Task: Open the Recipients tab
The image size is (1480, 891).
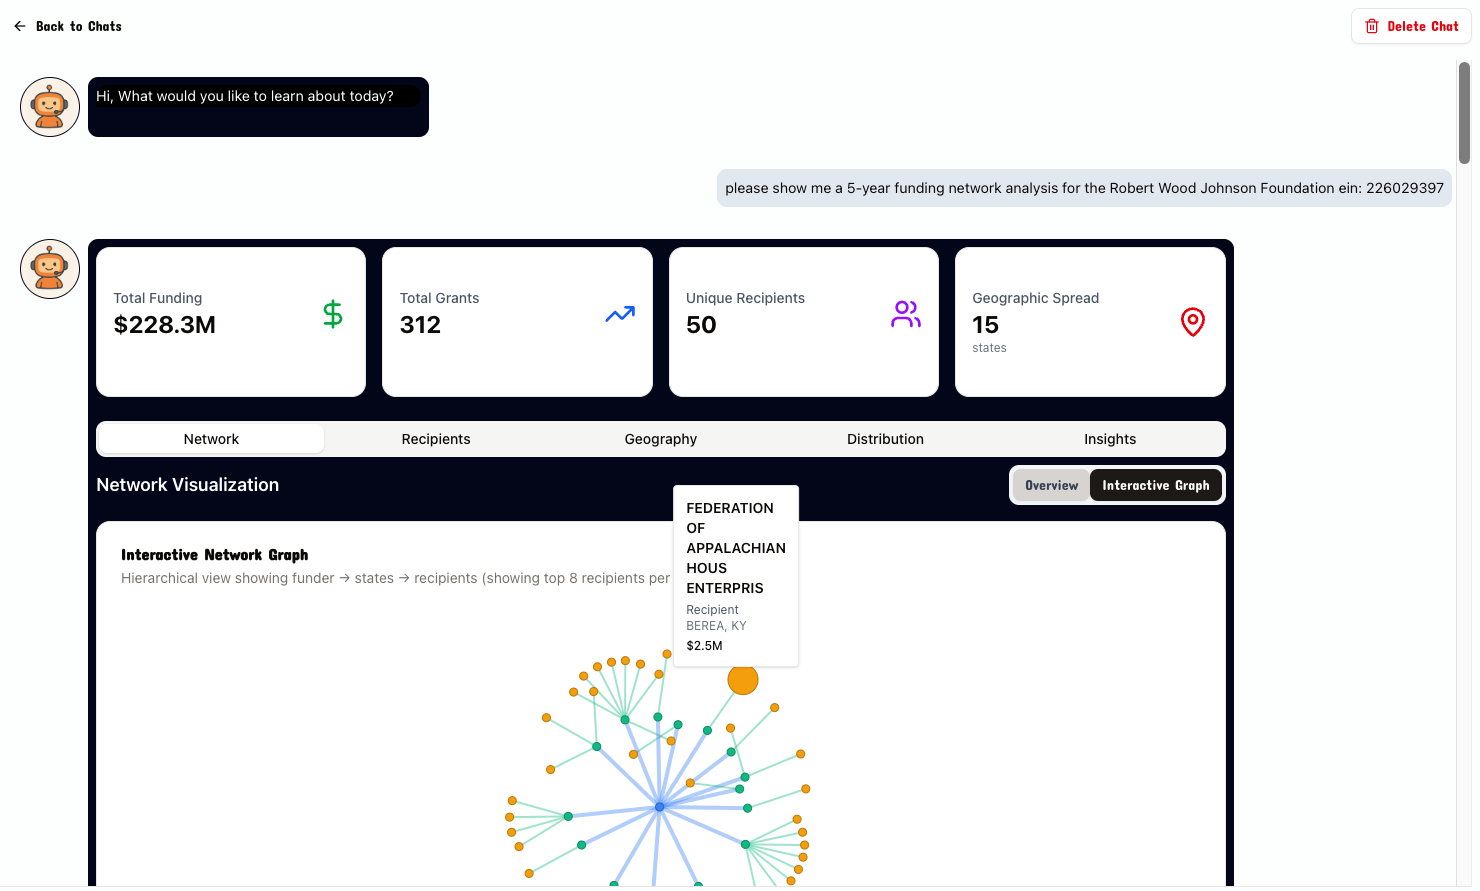Action: 436,439
